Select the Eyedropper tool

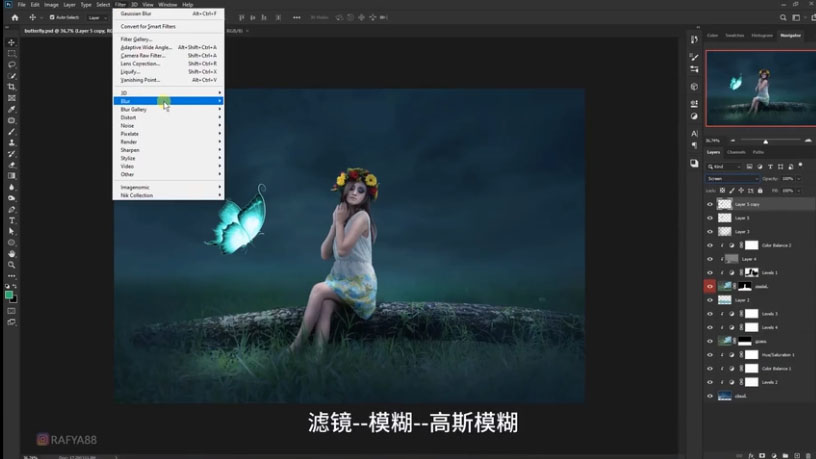11,109
